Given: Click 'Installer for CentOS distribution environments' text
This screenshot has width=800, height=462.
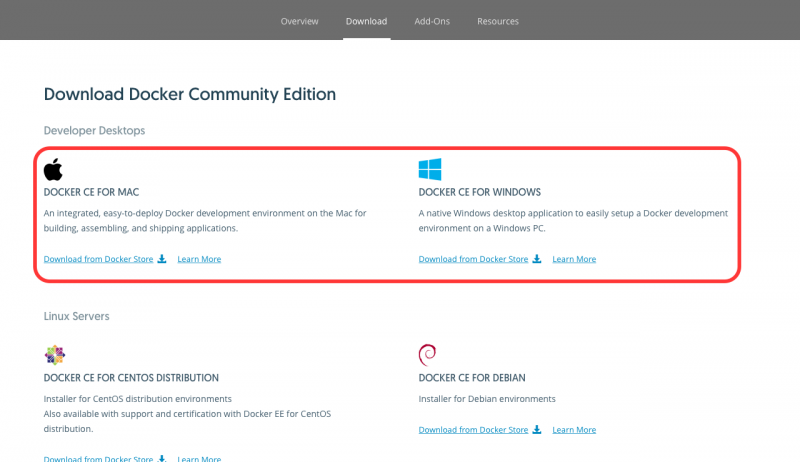Looking at the screenshot, I should pyautogui.click(x=138, y=399).
